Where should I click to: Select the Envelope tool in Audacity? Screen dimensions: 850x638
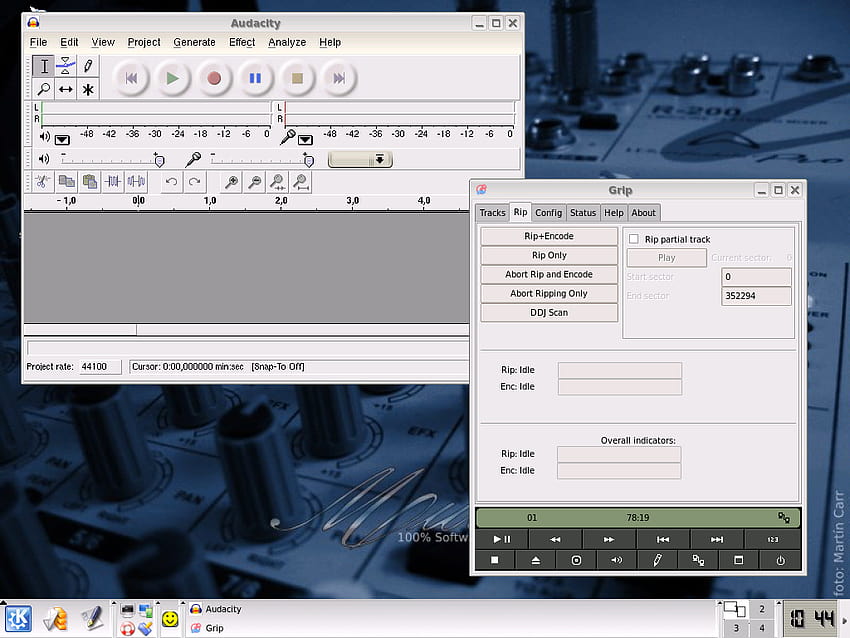point(66,66)
